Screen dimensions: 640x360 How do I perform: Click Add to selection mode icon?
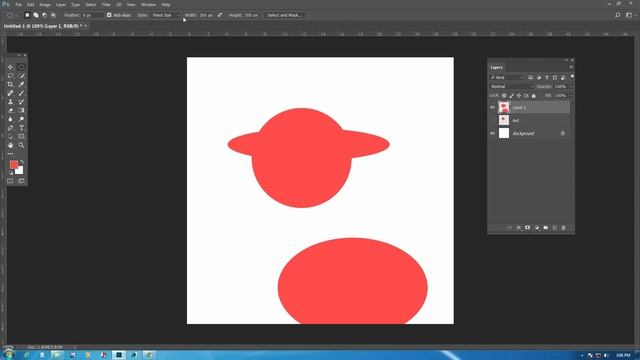[36, 15]
